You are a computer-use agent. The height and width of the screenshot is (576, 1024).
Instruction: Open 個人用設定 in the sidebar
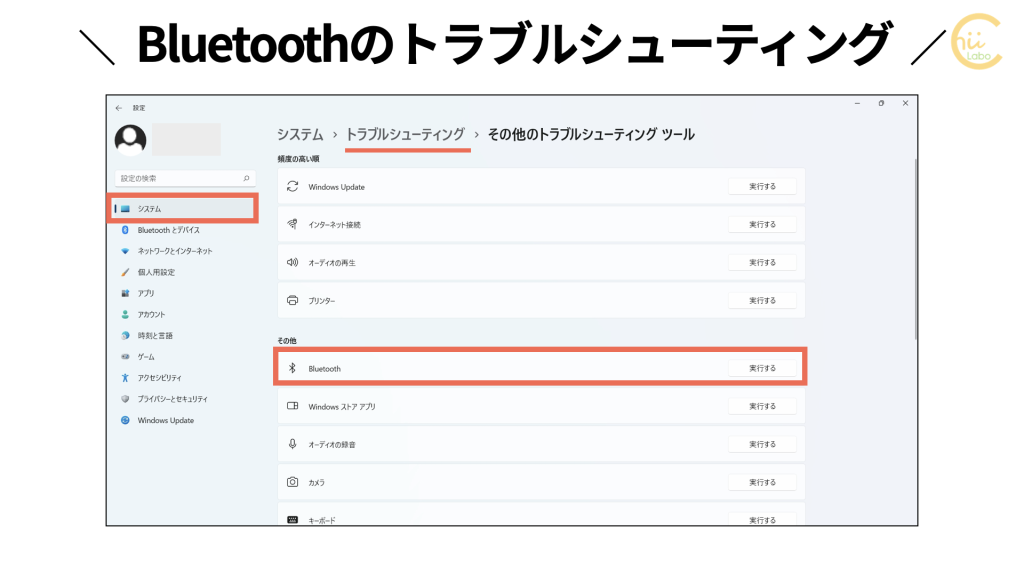(x=156, y=272)
